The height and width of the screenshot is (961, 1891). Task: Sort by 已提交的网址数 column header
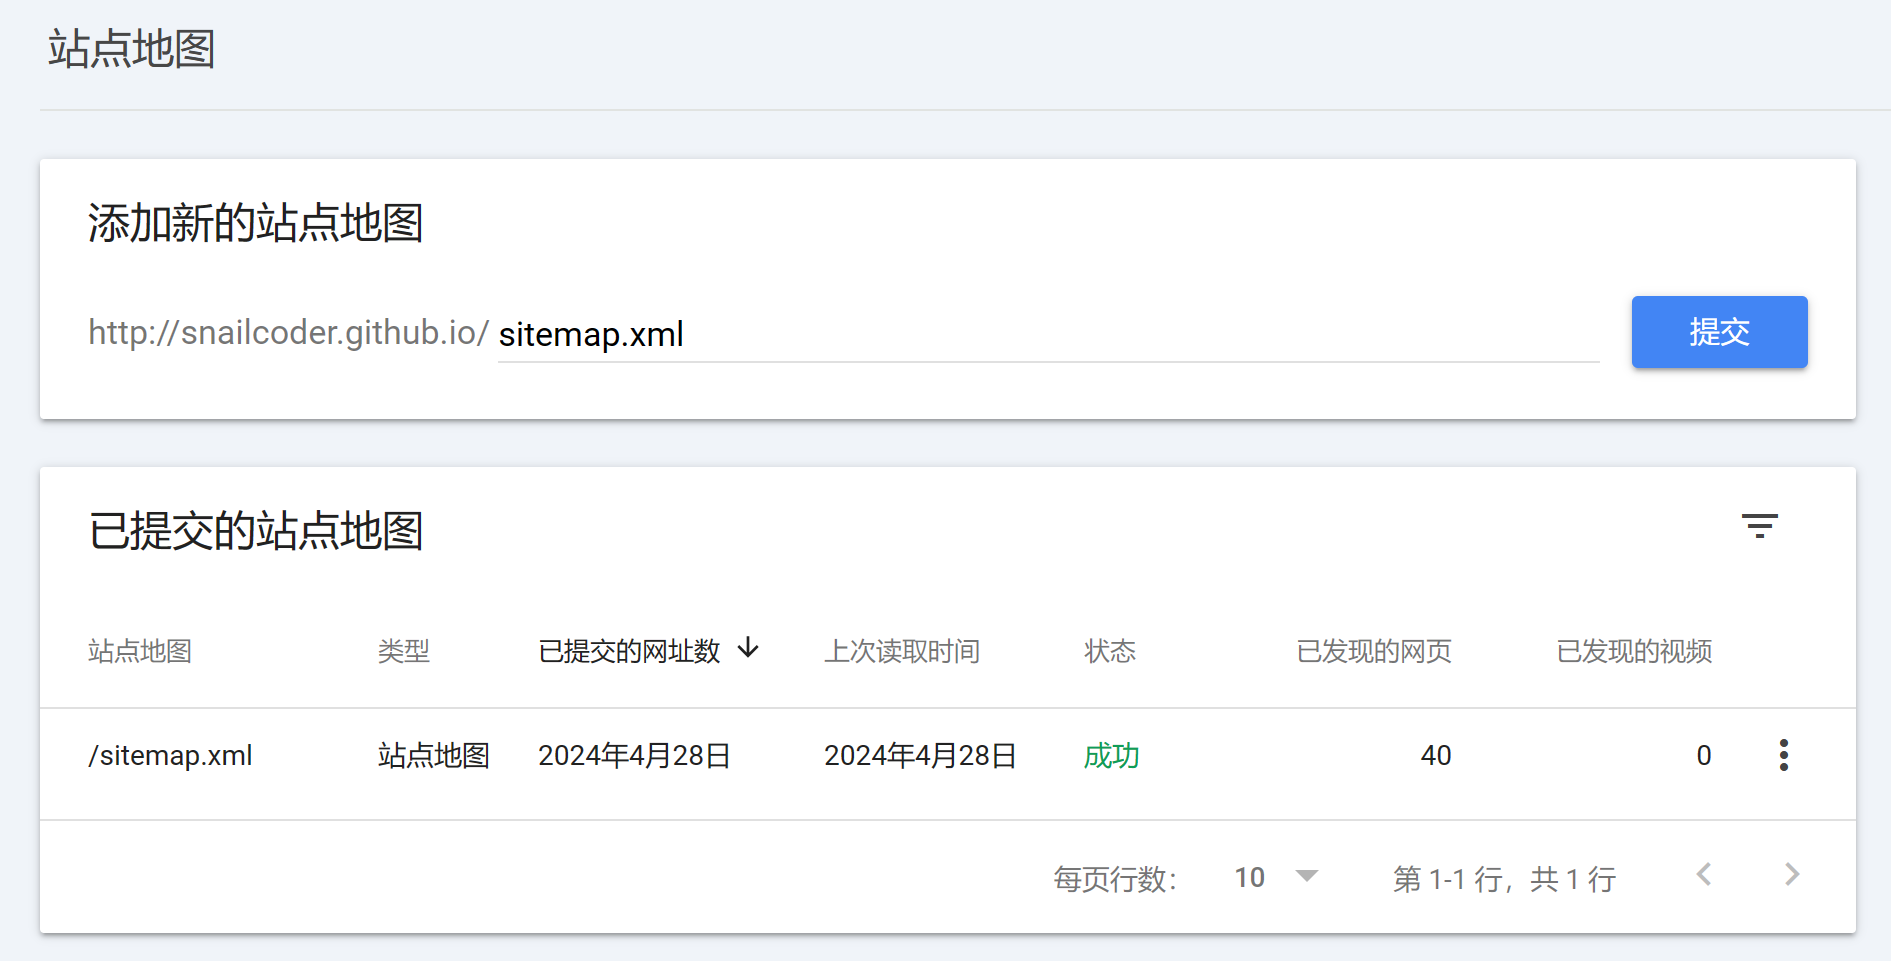(x=629, y=651)
